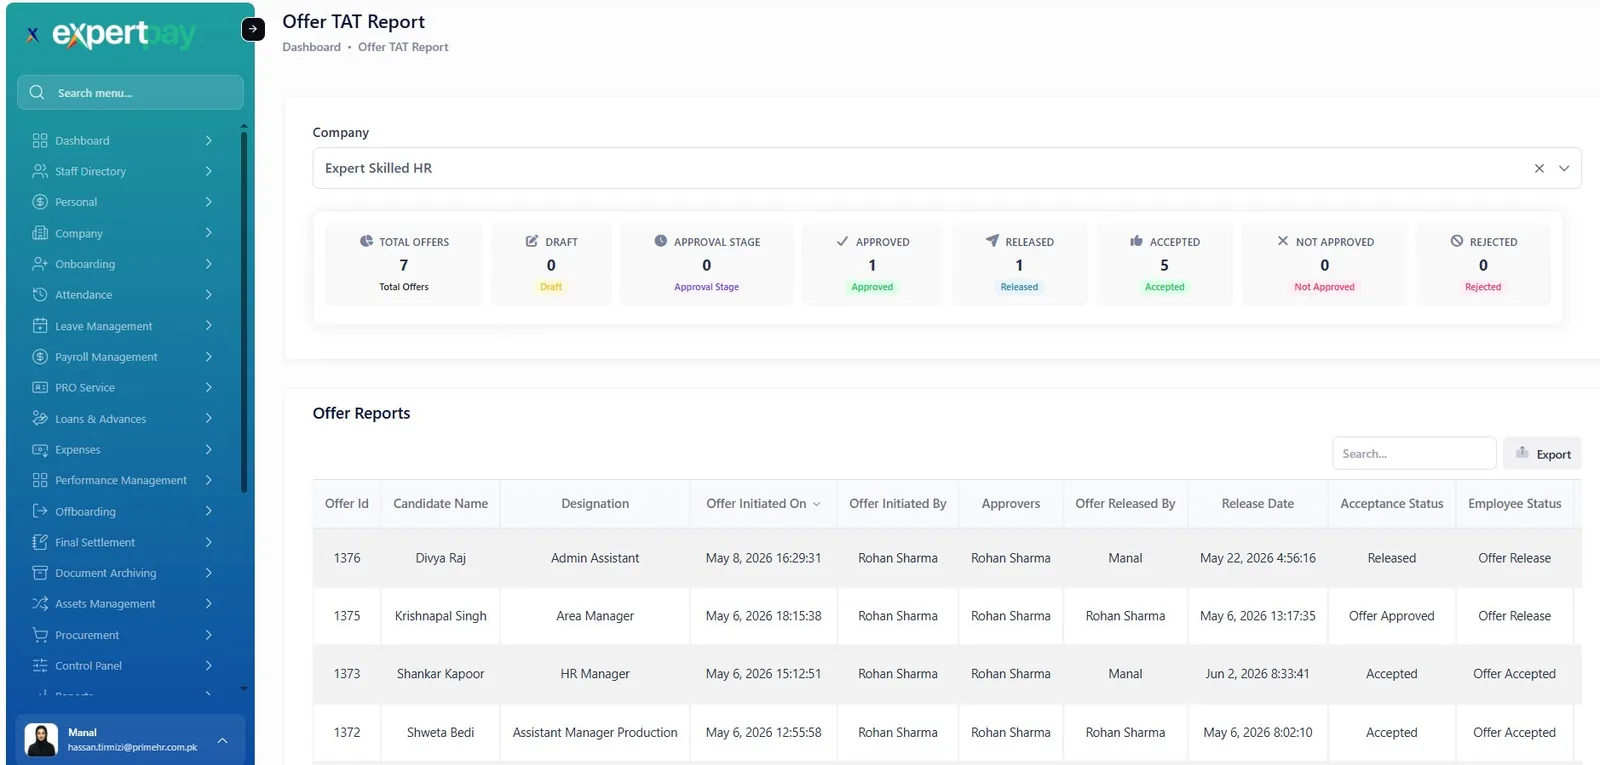Image resolution: width=1600 pixels, height=765 pixels.
Task: Click the Leave Management calendar icon
Action: tap(40, 326)
